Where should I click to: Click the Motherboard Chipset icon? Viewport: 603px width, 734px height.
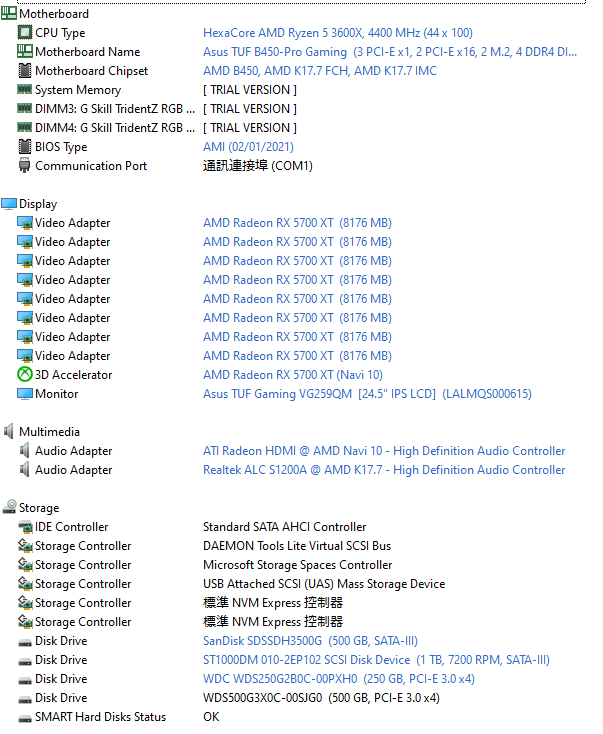click(25, 70)
